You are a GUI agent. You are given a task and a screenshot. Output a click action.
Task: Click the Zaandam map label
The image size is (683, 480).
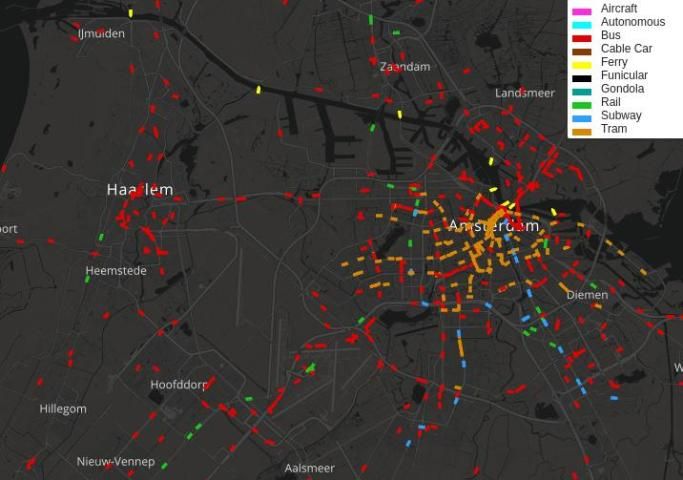pyautogui.click(x=405, y=67)
